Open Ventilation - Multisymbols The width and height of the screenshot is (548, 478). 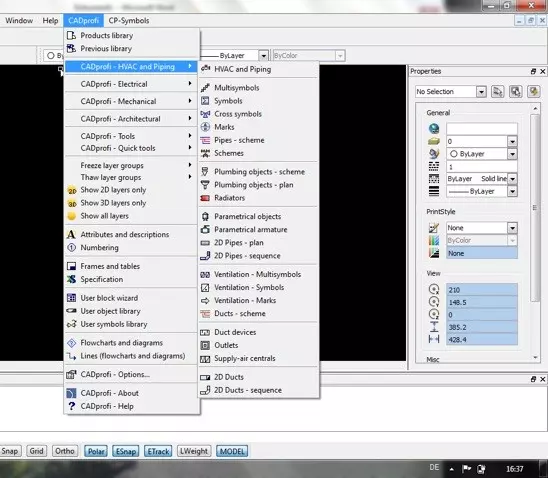(257, 274)
